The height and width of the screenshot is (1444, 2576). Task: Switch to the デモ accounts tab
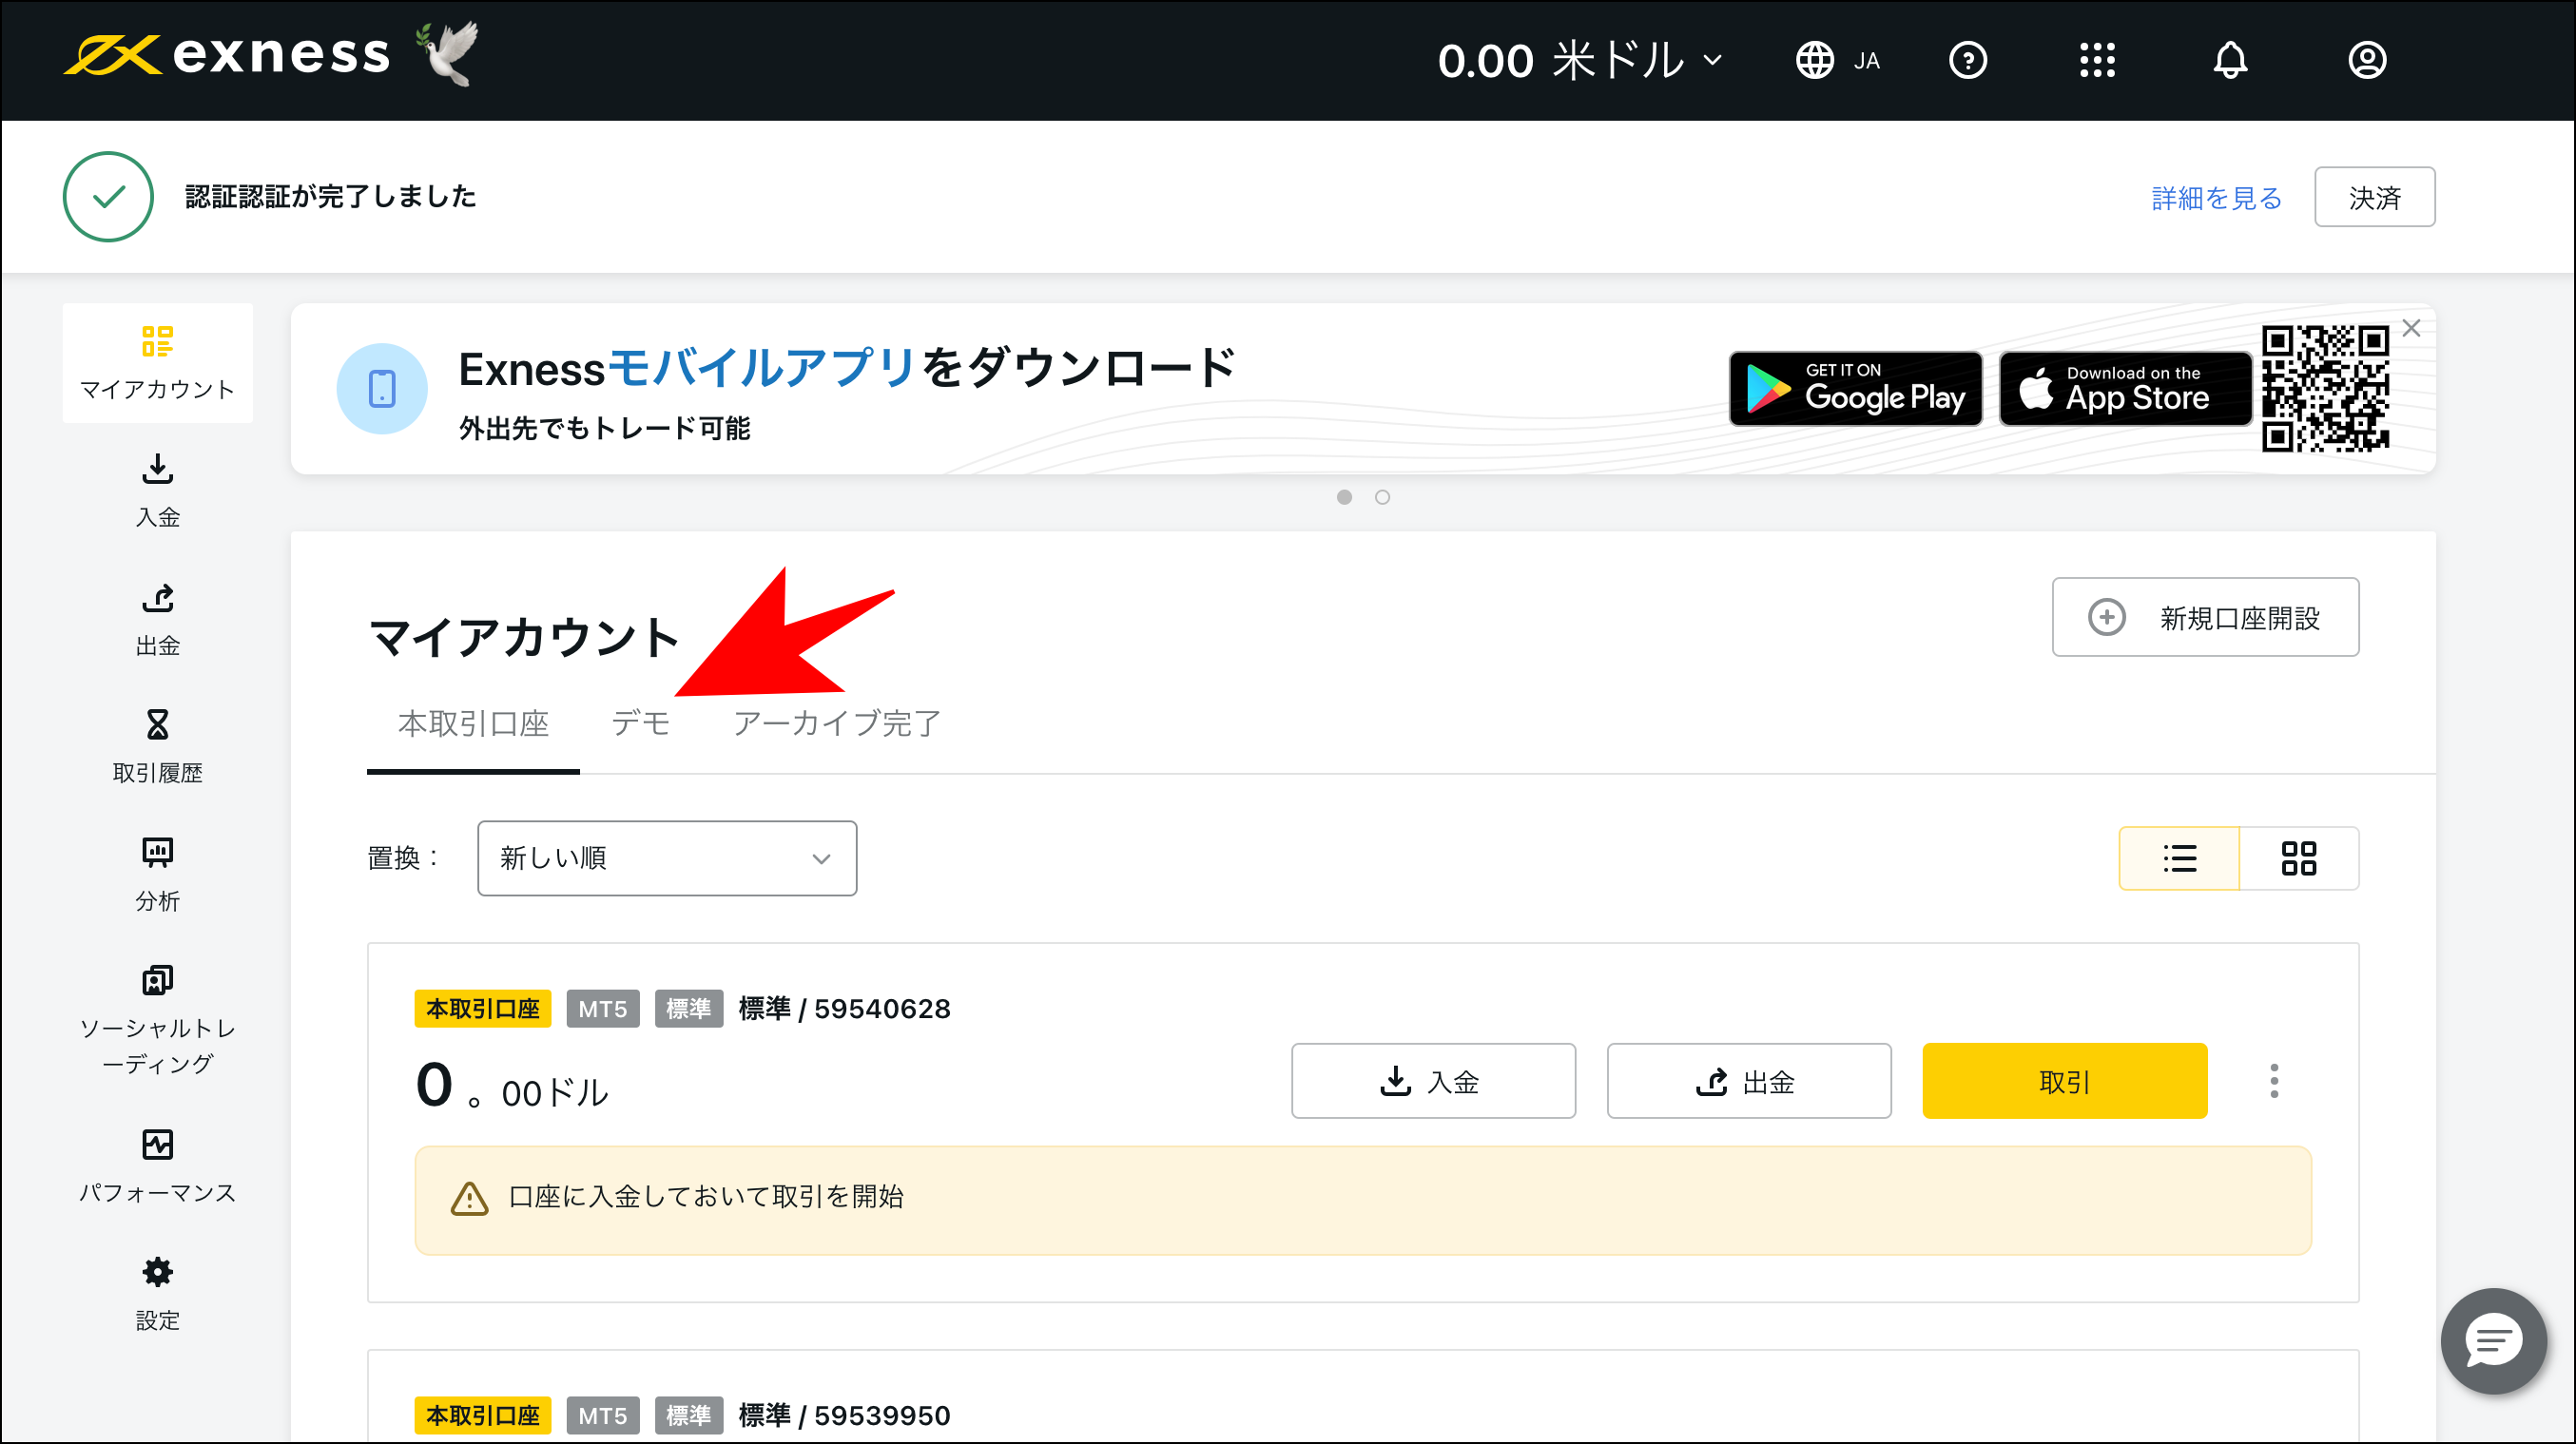pos(642,724)
